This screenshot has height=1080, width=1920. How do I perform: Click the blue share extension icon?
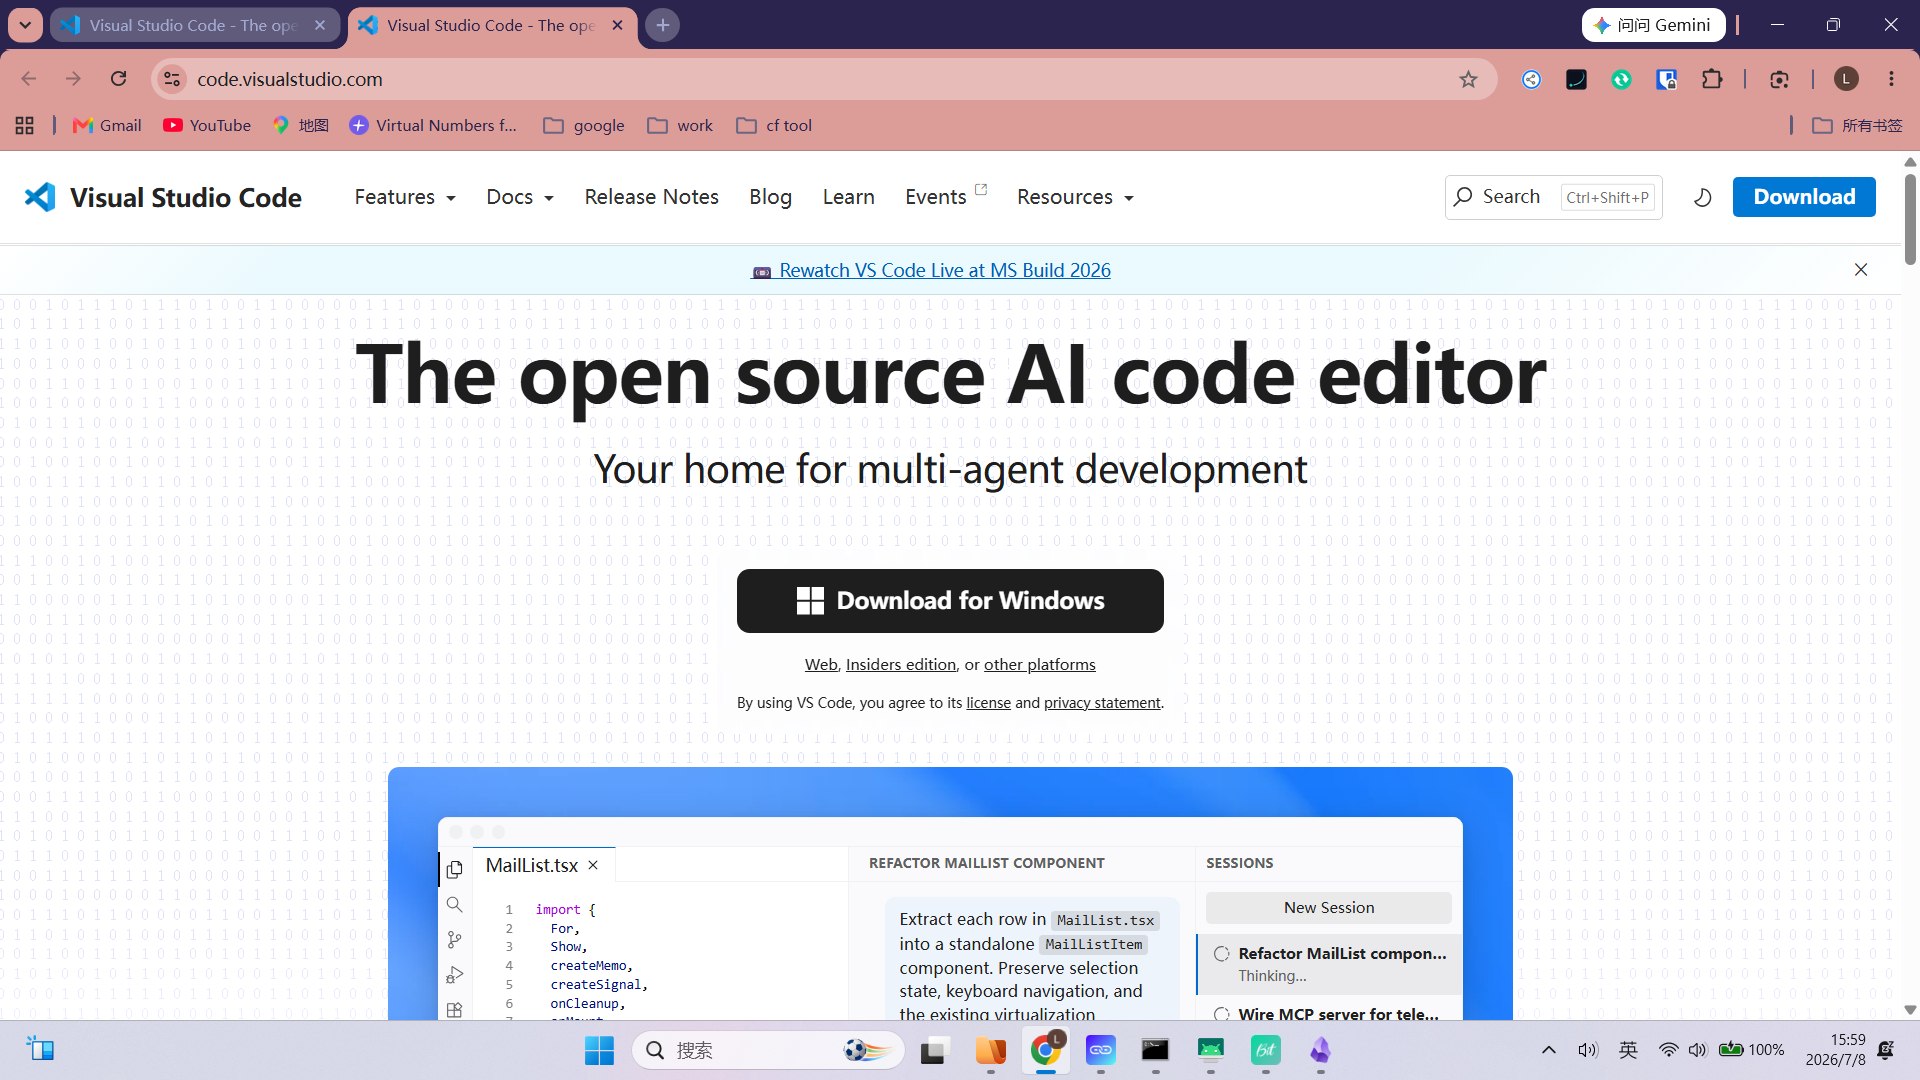point(1531,79)
